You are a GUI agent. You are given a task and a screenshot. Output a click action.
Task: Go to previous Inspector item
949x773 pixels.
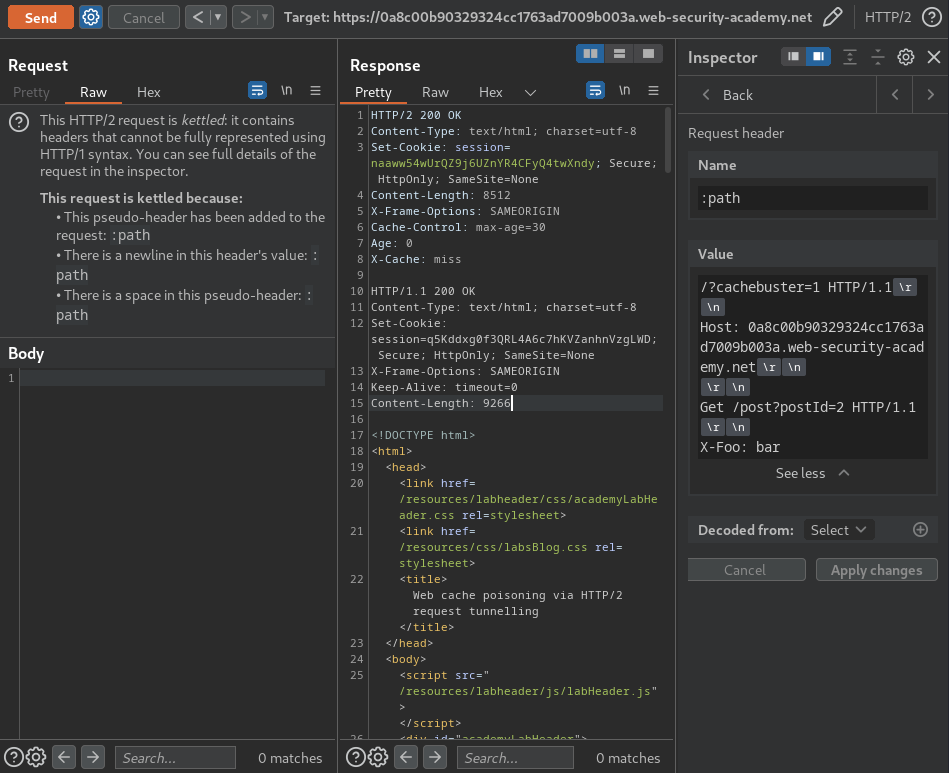[x=895, y=95]
